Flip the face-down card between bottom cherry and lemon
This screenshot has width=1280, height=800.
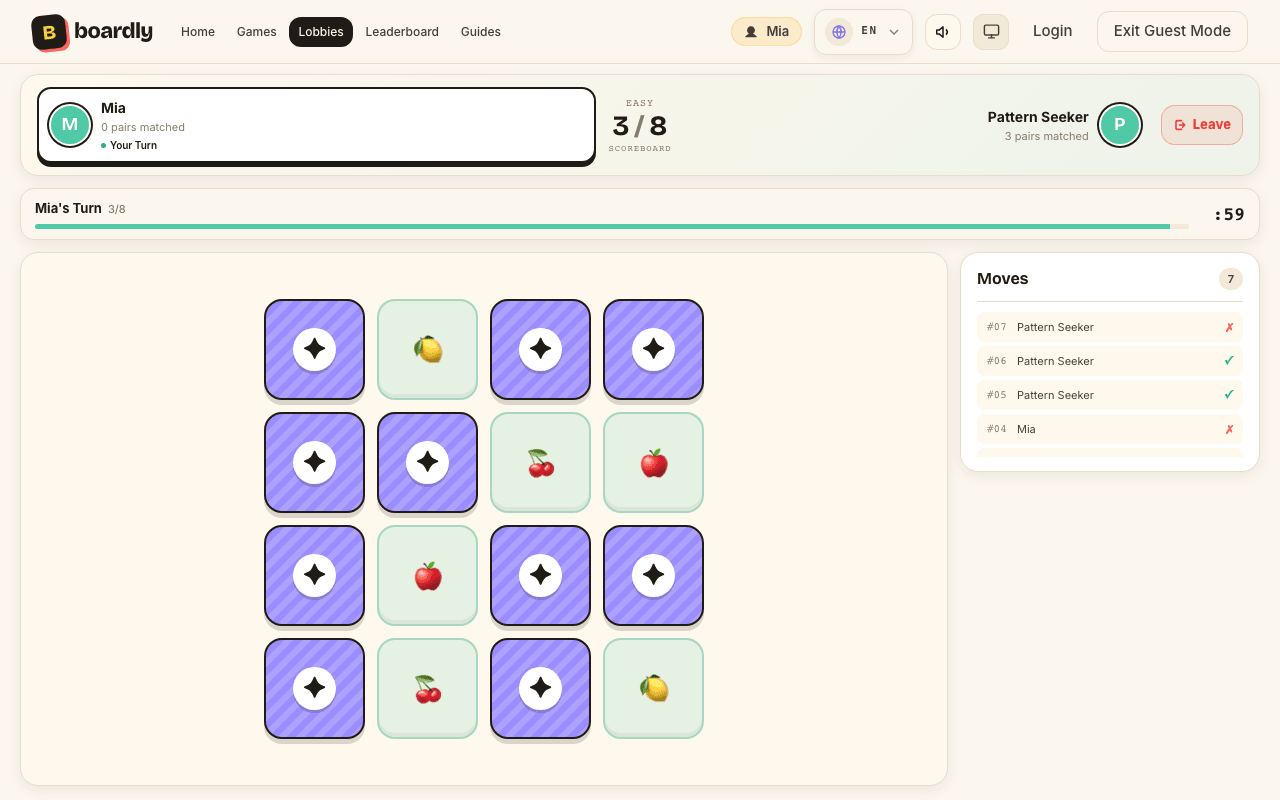(541, 688)
